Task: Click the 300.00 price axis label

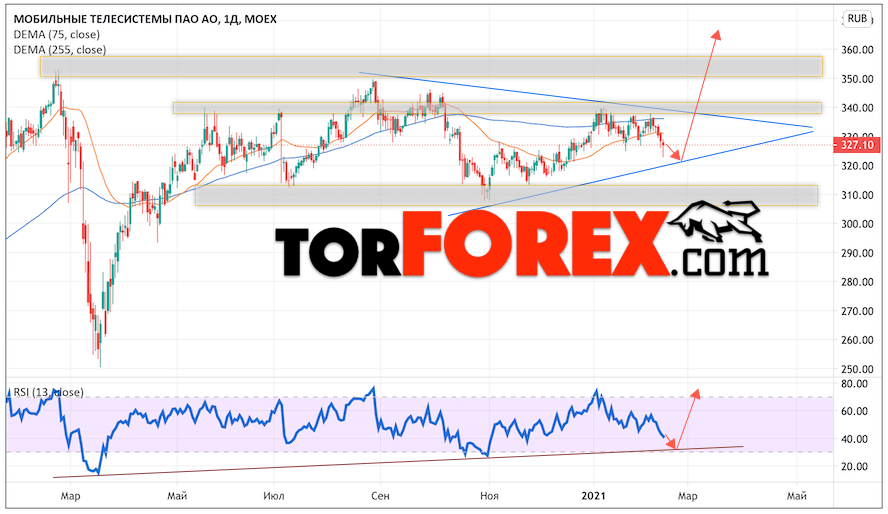Action: (857, 224)
